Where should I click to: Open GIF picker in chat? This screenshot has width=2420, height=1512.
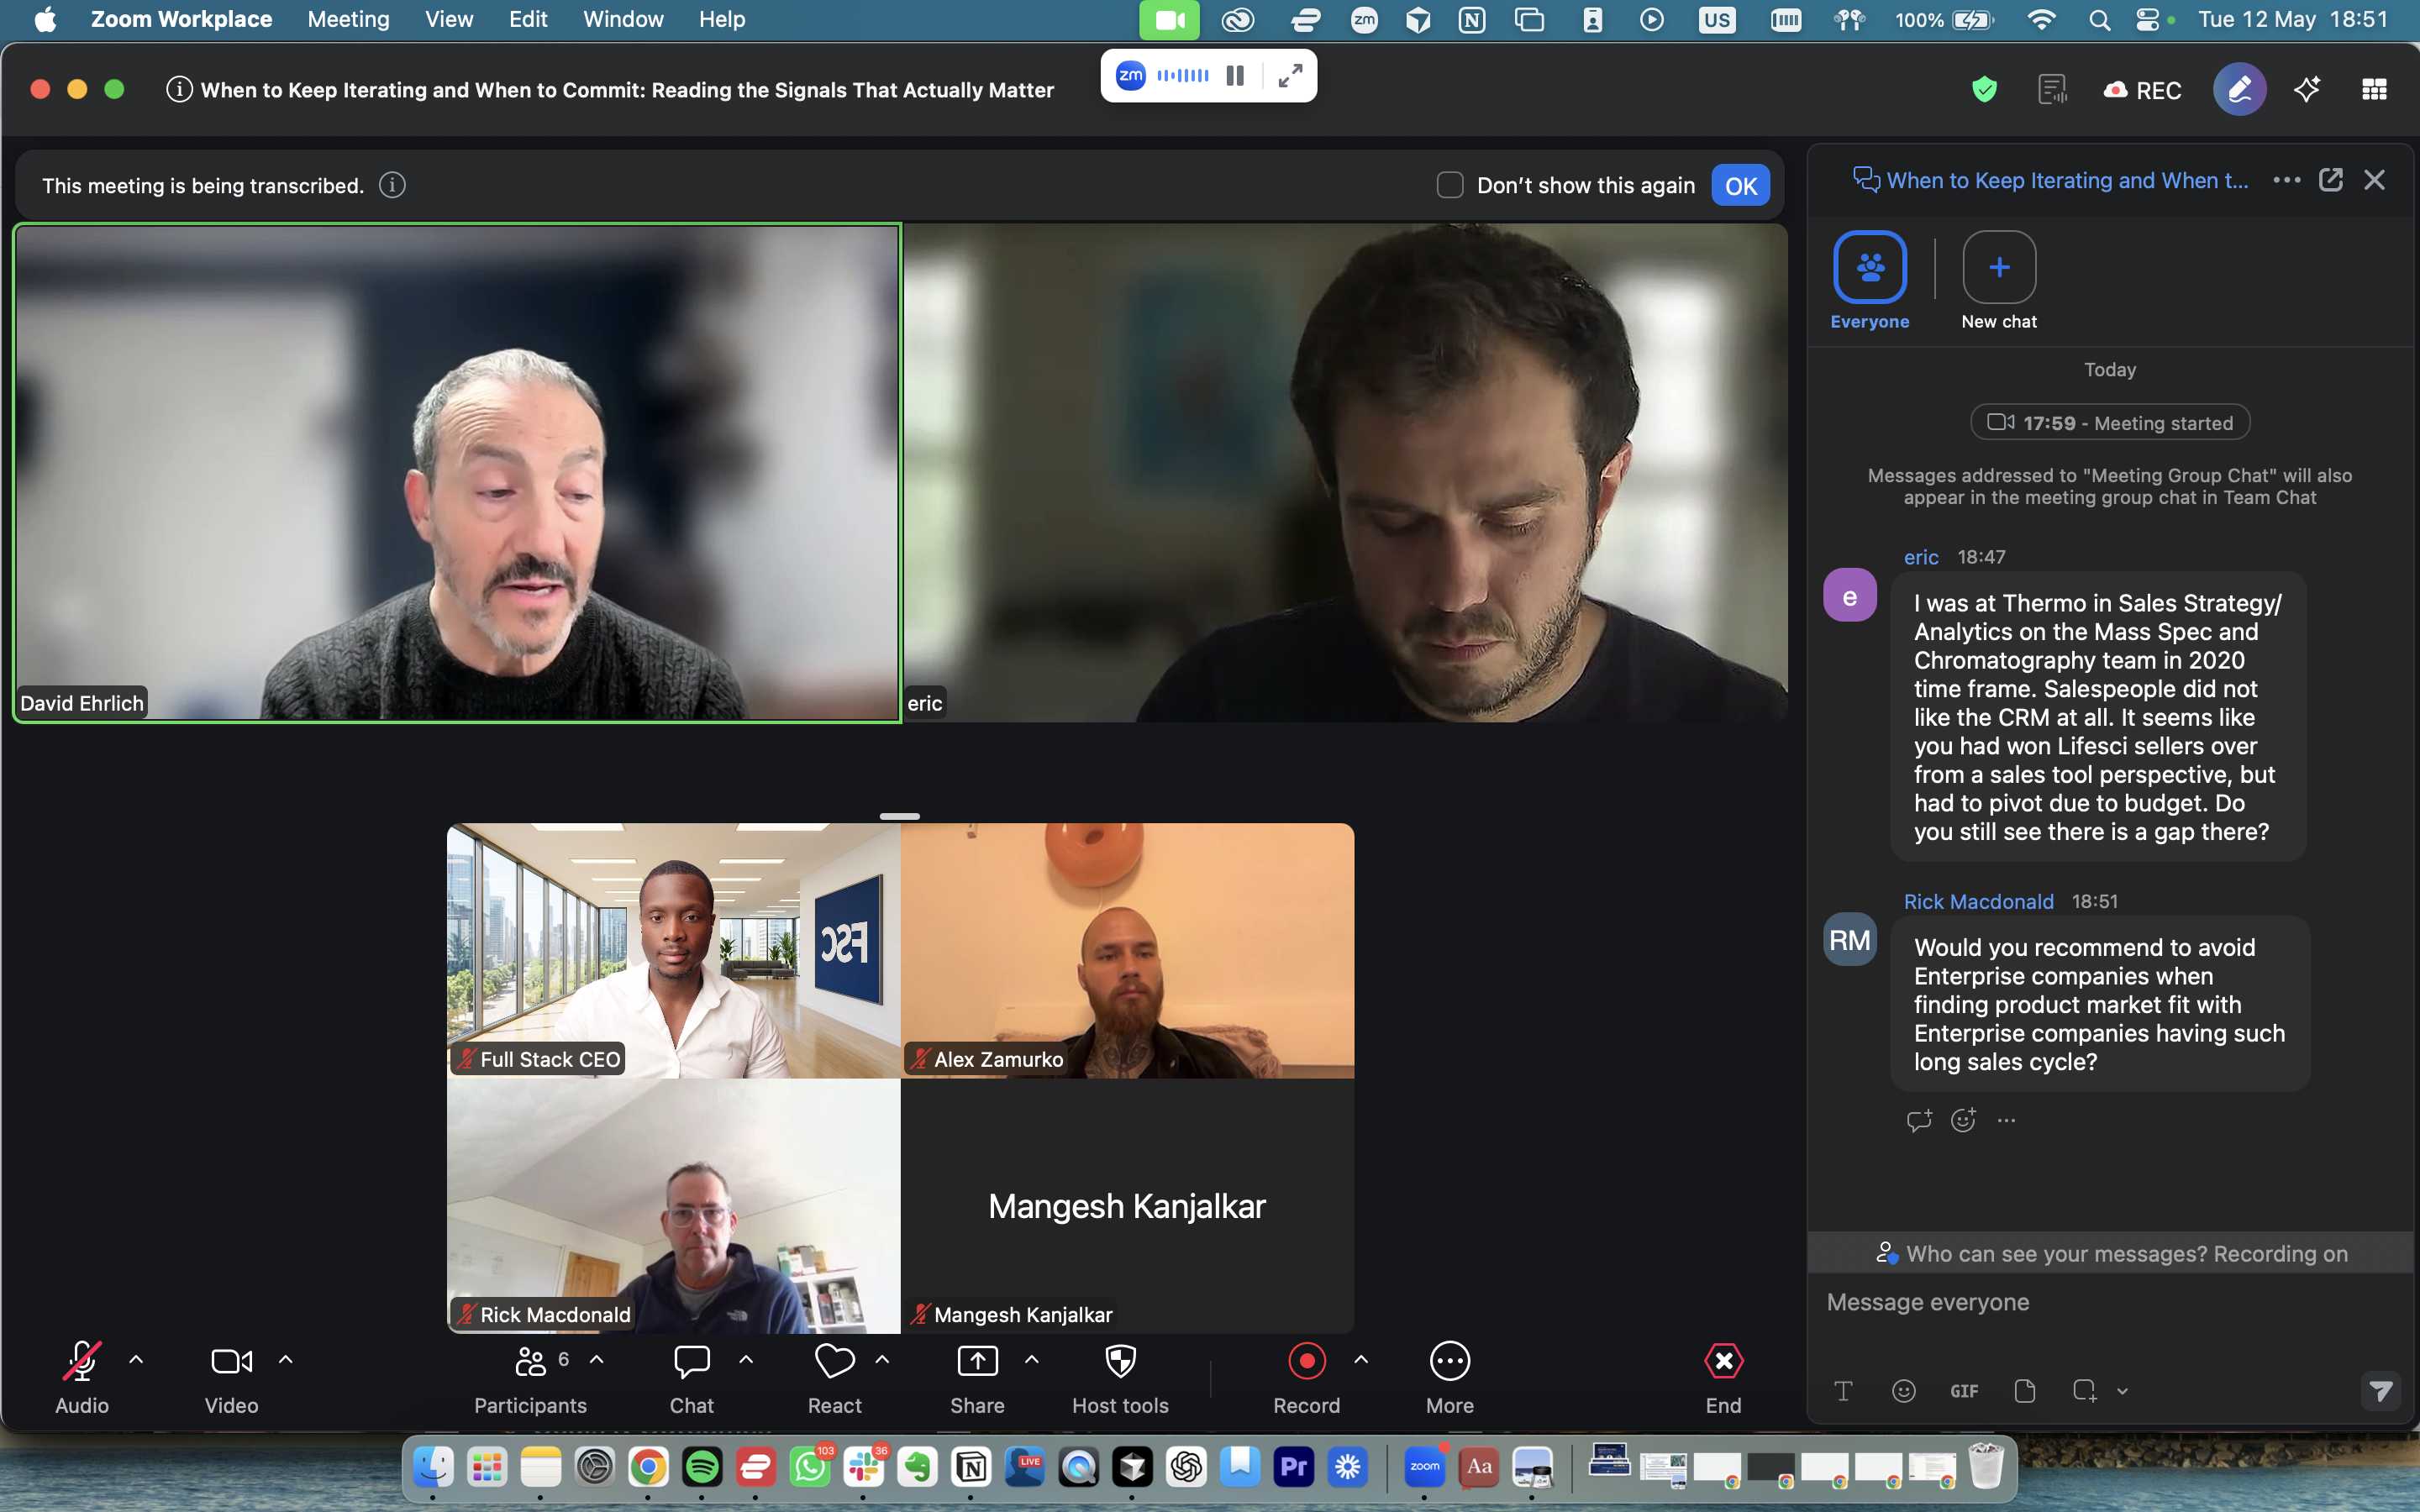[x=1964, y=1391]
